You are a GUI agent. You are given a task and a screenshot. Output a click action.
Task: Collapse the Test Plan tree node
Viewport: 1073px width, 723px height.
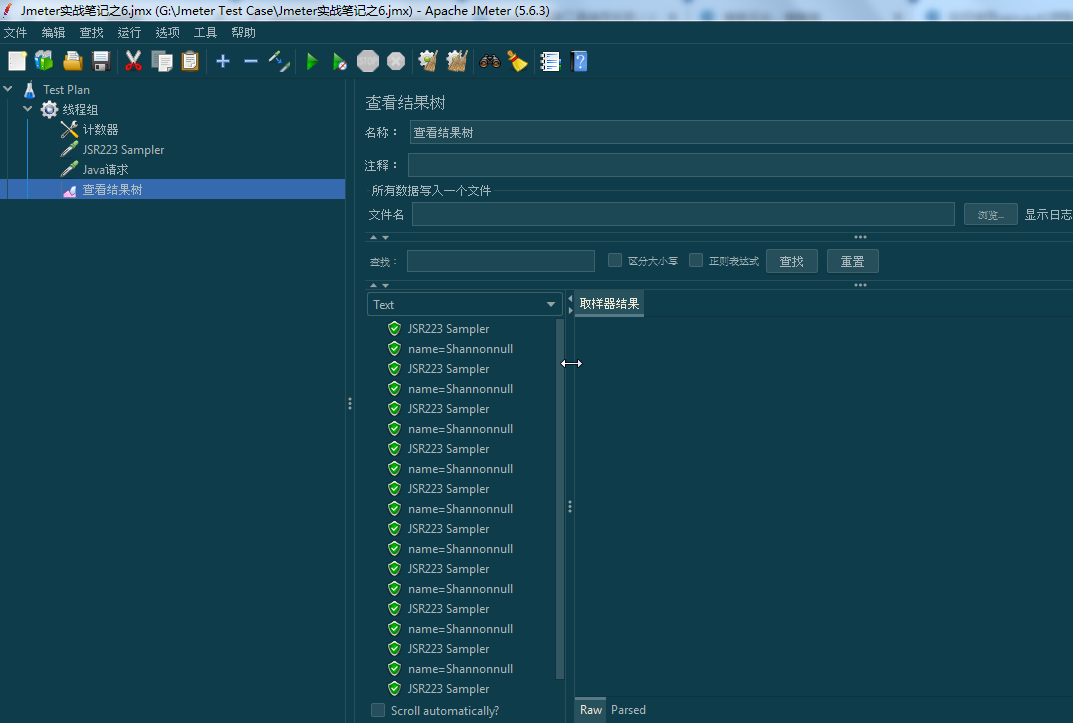pos(8,89)
